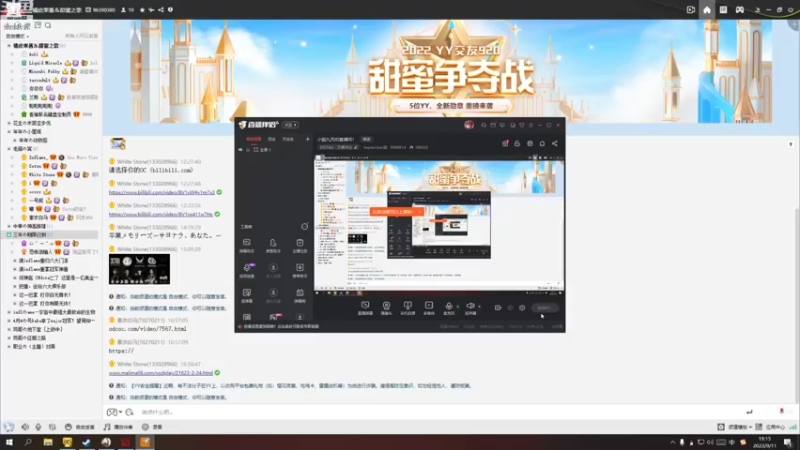Toggle visibility eye of 全屏1 source
Viewport: 800px width, 450px height.
click(x=241, y=150)
